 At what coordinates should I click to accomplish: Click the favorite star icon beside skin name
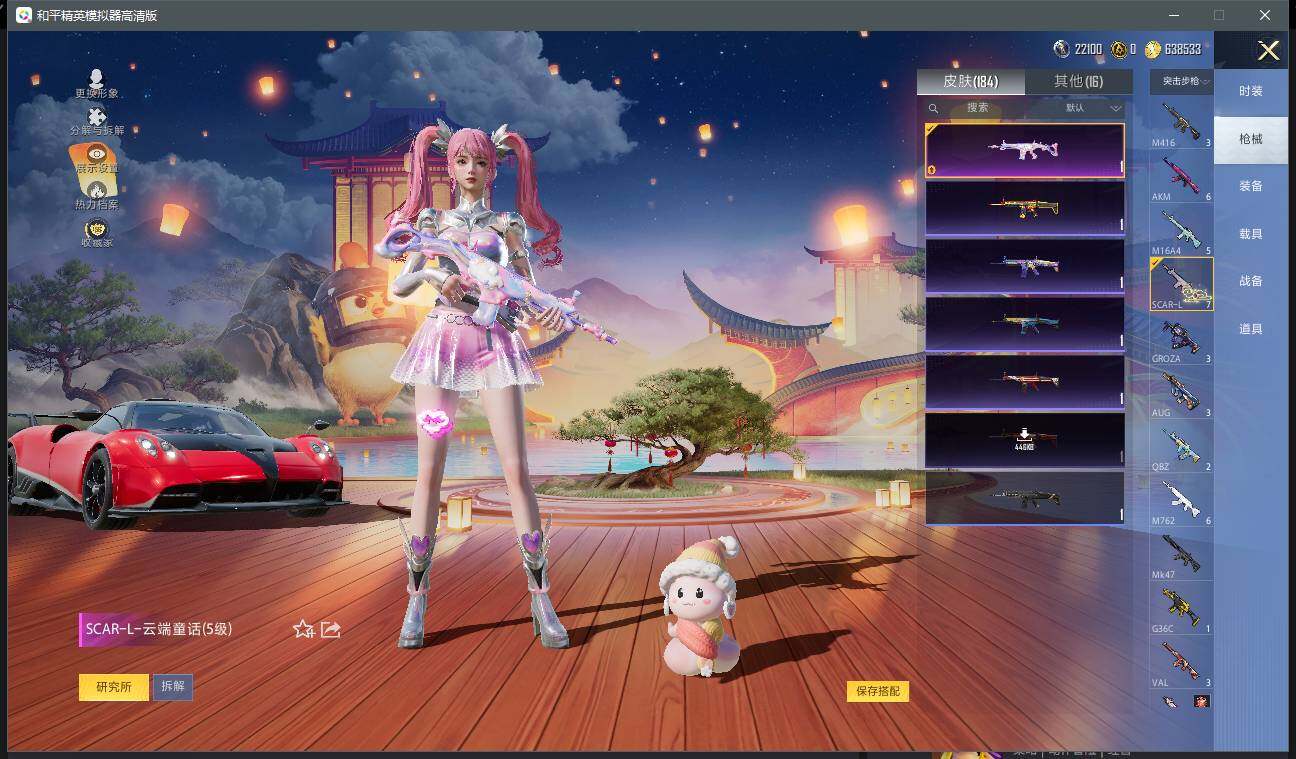tap(303, 629)
